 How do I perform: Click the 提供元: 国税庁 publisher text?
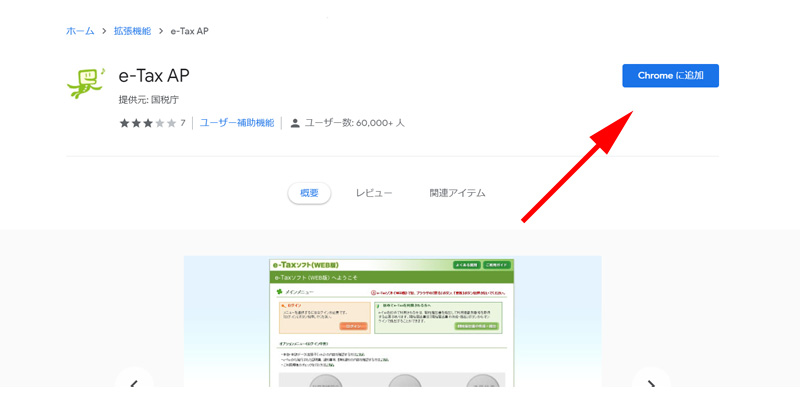[149, 100]
